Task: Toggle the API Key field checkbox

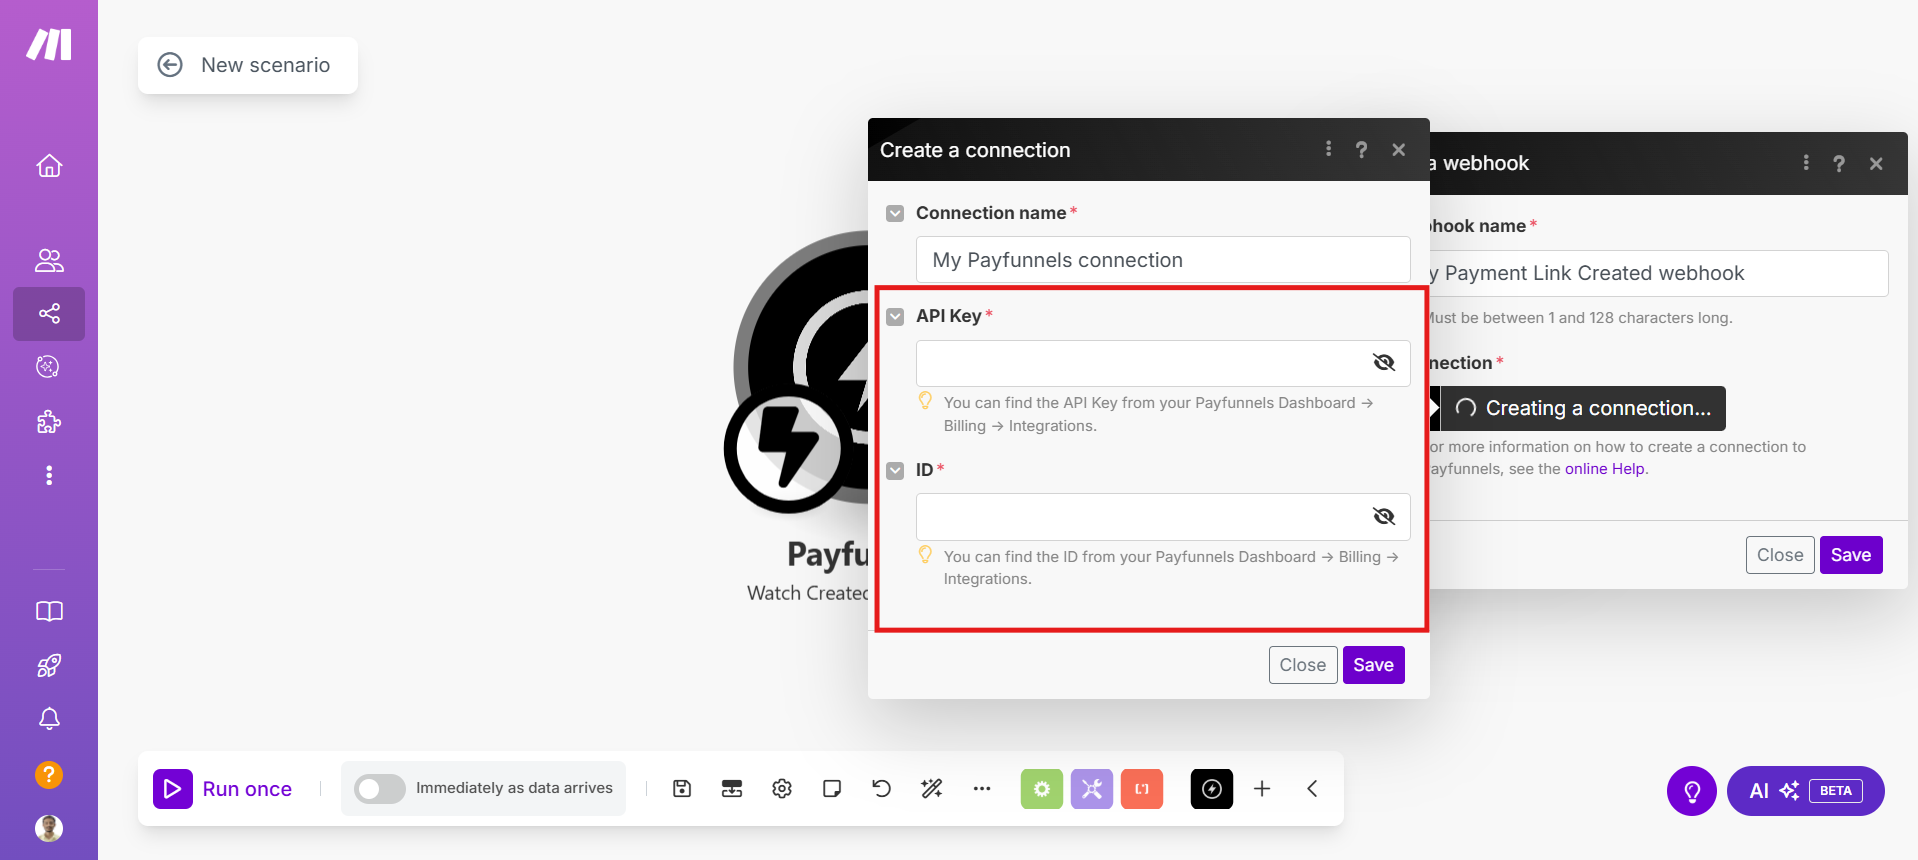Action: (895, 316)
